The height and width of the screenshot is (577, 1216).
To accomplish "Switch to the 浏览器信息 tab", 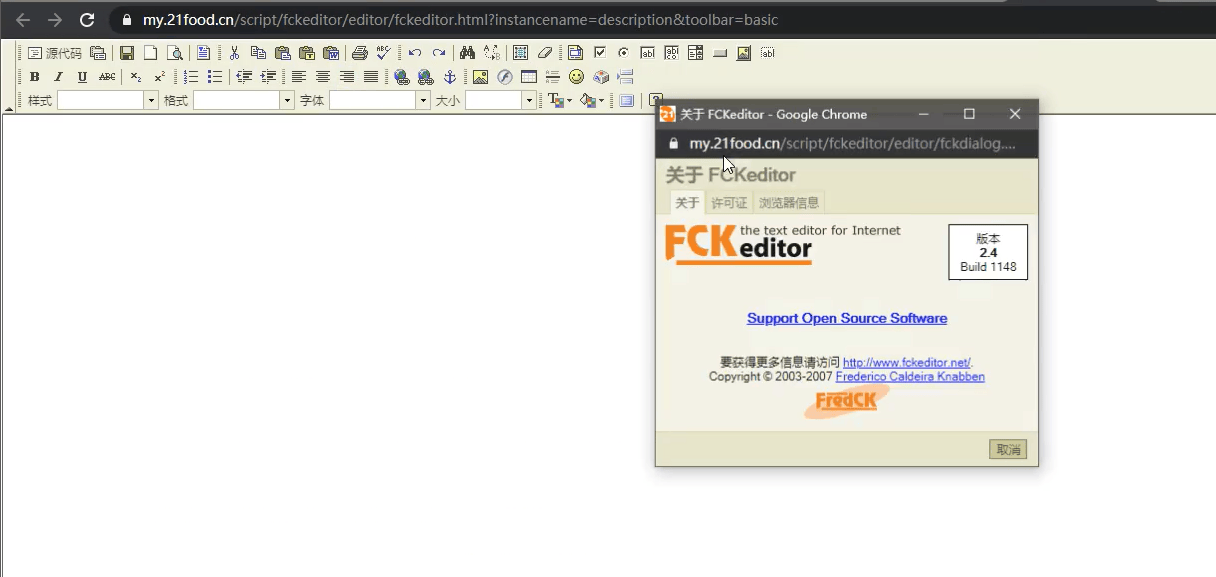I will pos(789,203).
